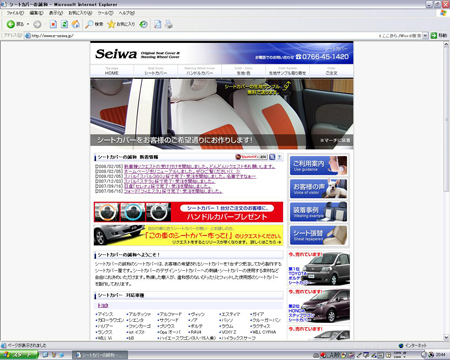Refresh the page using green arrows icon
The image size is (450, 360).
pyautogui.click(x=64, y=24)
